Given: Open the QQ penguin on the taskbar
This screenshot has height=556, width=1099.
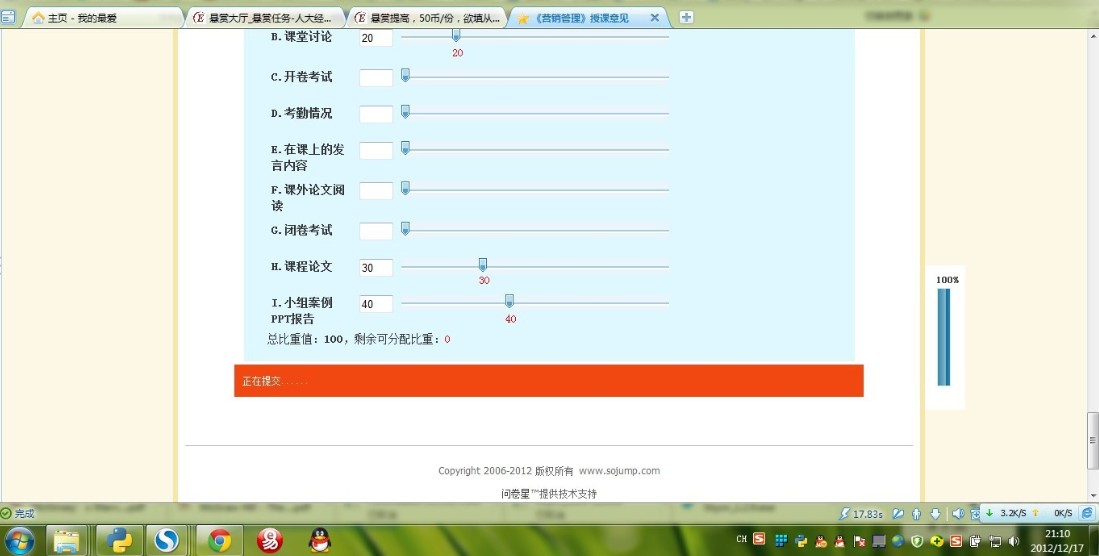Looking at the screenshot, I should tap(320, 540).
